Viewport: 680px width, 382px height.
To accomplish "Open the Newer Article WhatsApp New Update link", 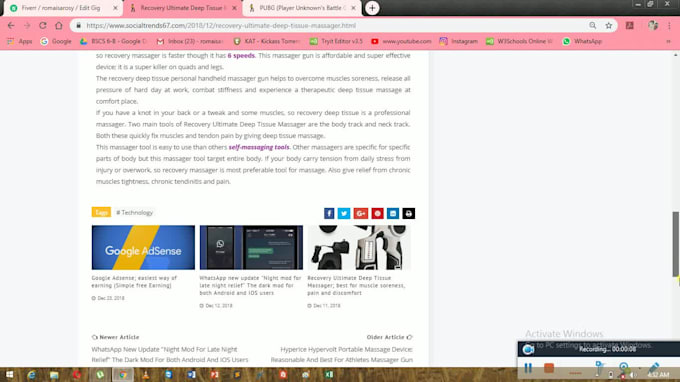I will pyautogui.click(x=170, y=354).
